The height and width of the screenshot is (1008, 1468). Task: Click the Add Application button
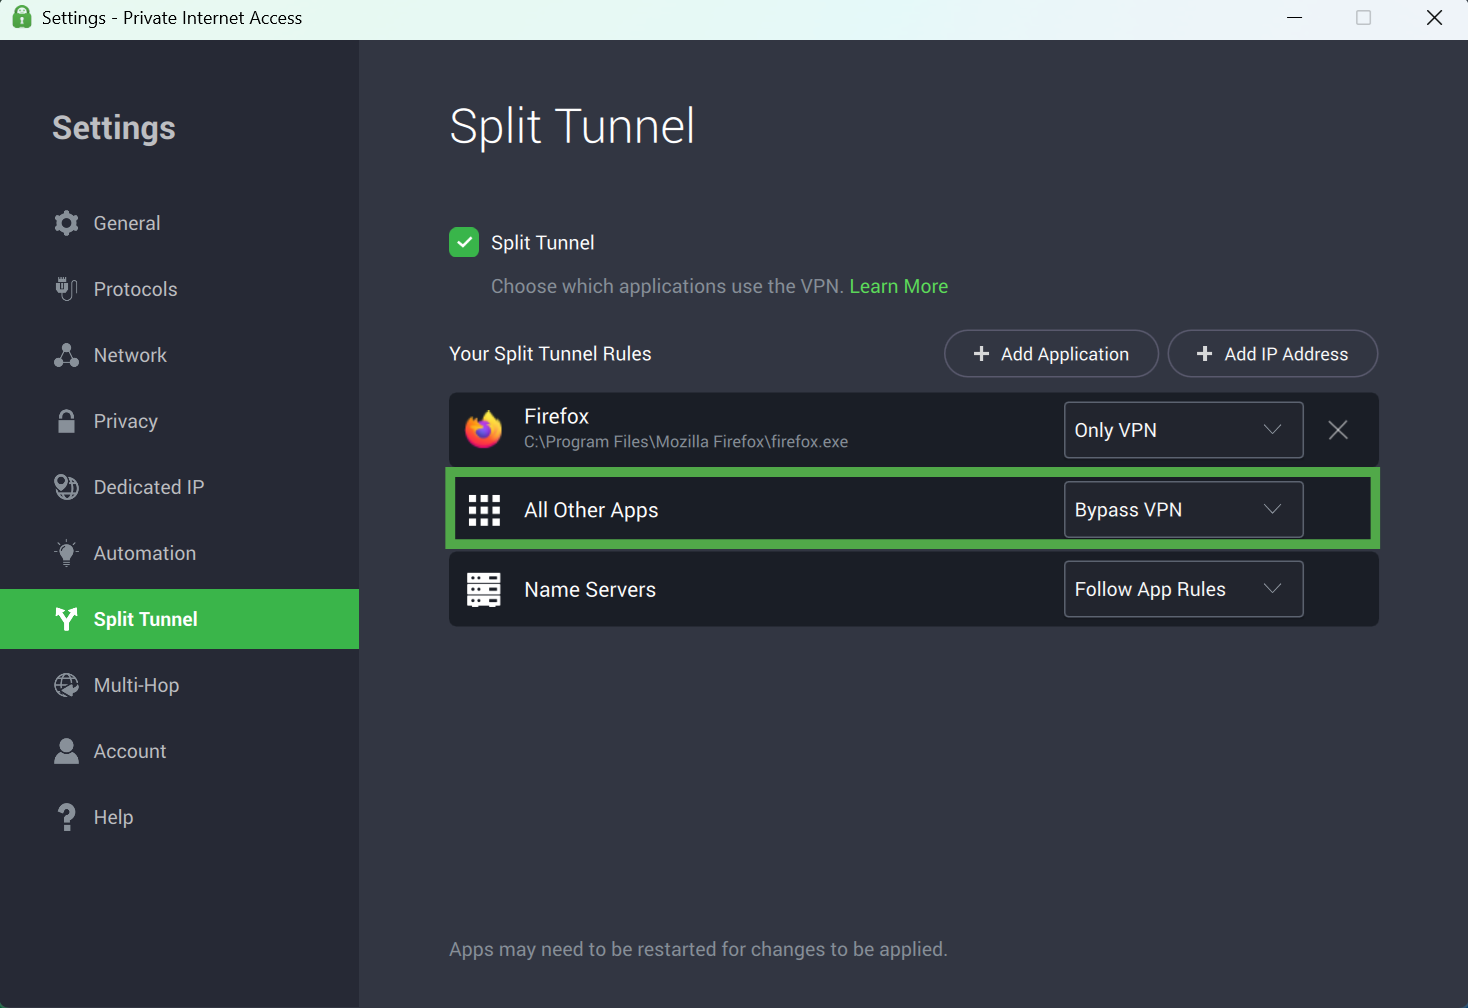pyautogui.click(x=1051, y=354)
